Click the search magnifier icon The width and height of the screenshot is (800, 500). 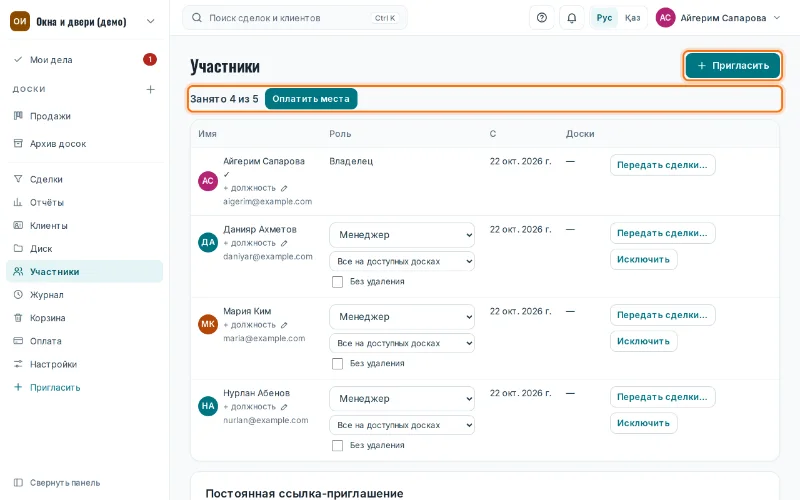click(x=196, y=18)
